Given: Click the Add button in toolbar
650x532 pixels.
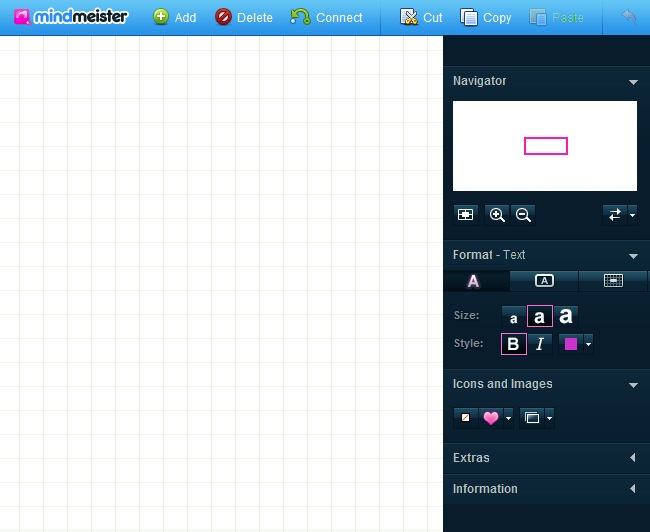Looking at the screenshot, I should click(174, 17).
